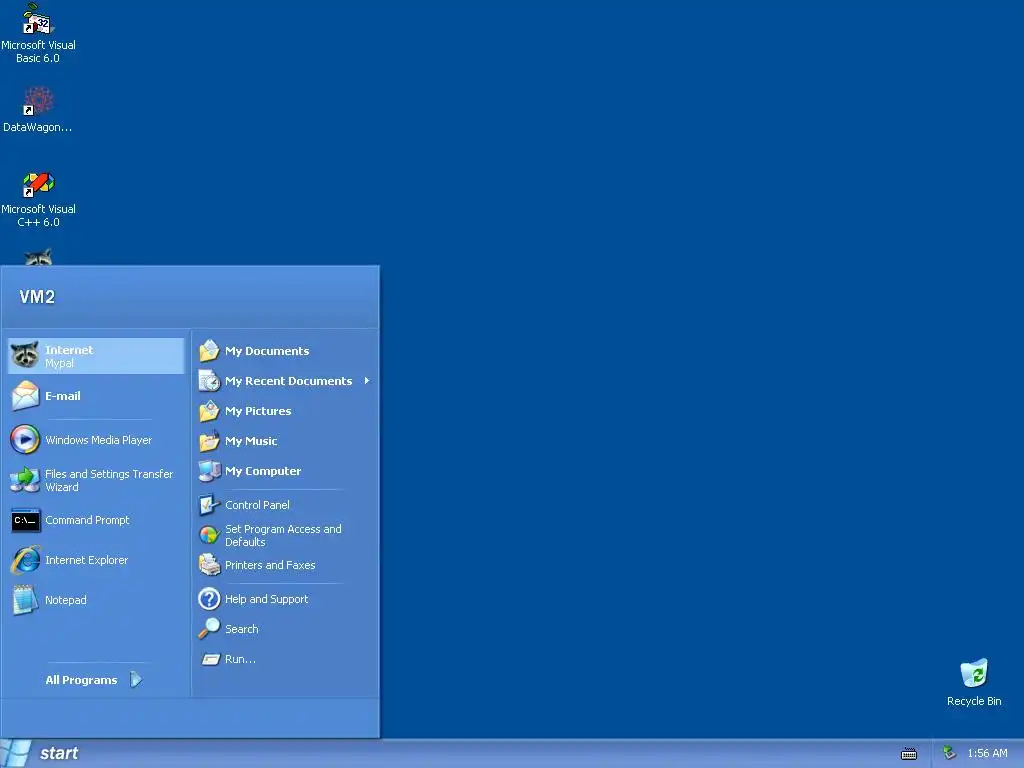
Task: Click the Mypal raccoon icon in Start menu
Action: coord(25,355)
